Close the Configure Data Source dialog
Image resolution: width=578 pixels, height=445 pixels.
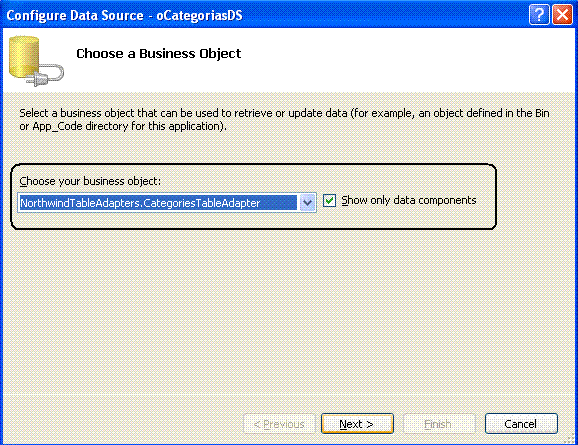coord(563,15)
